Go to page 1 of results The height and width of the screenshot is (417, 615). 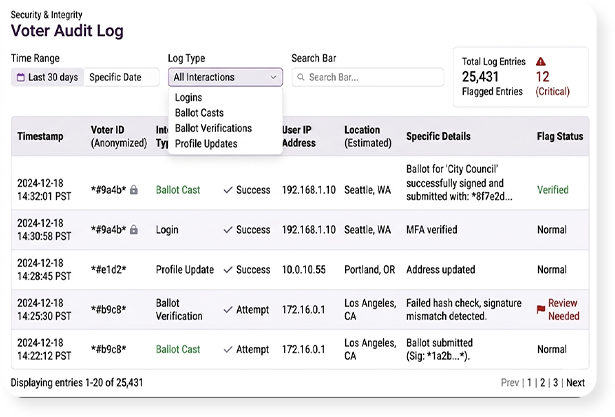[529, 382]
